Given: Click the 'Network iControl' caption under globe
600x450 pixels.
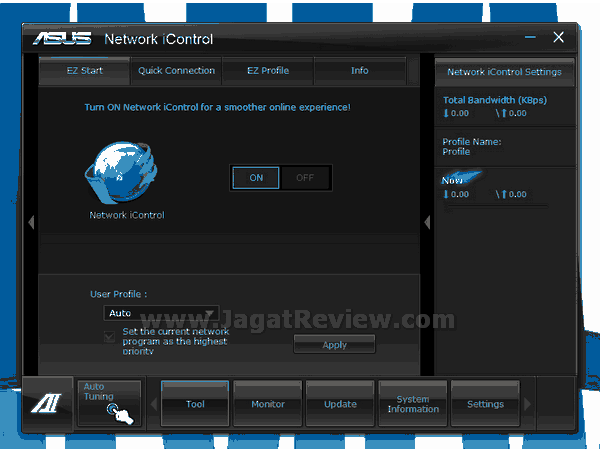Looking at the screenshot, I should click(127, 215).
